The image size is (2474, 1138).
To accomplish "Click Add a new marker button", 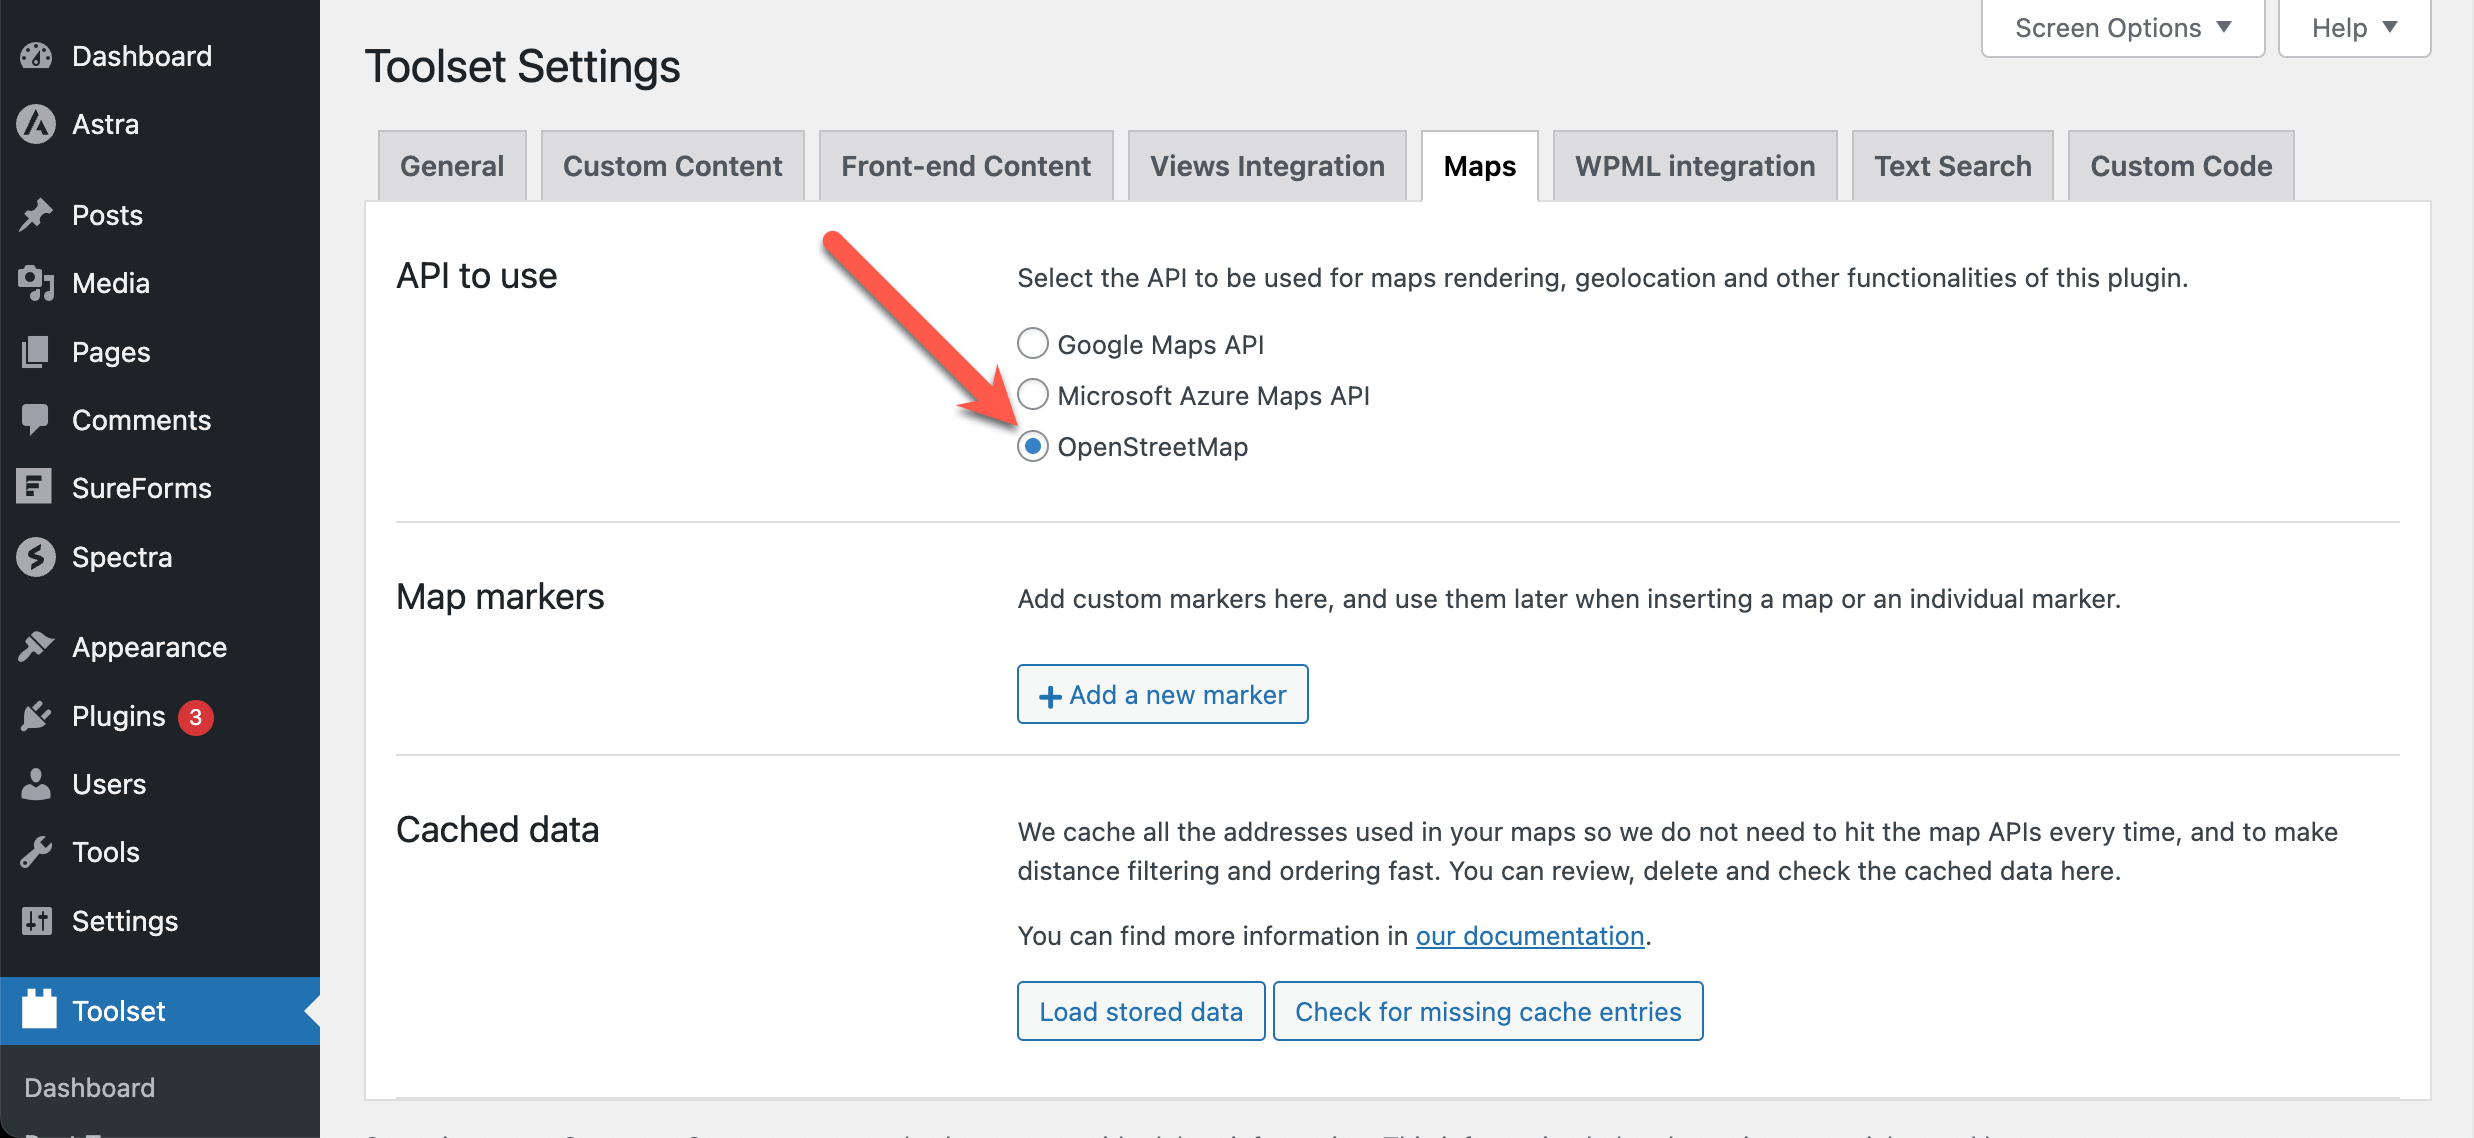I will point(1163,694).
